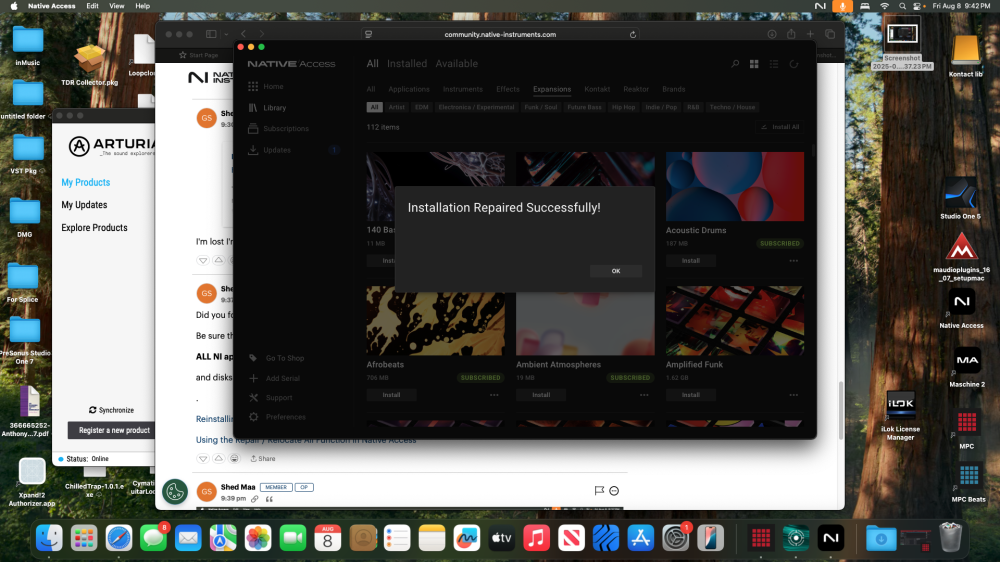
Task: Filter expansions by R&B
Action: pos(693,107)
